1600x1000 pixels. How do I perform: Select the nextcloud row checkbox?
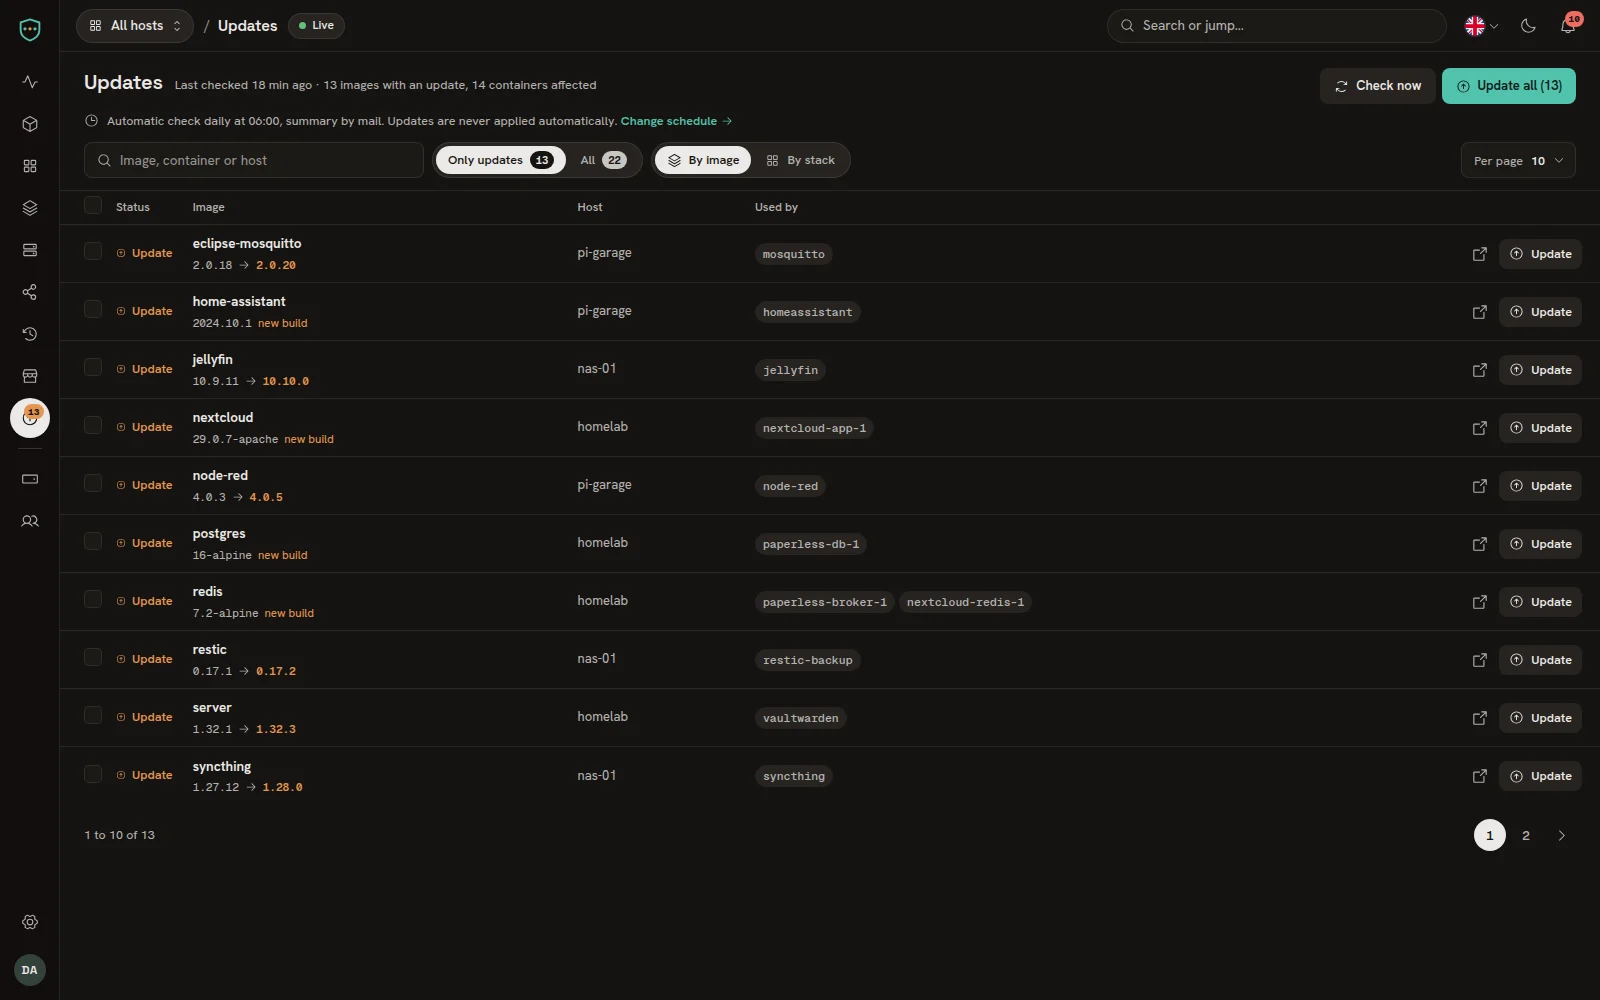click(x=93, y=425)
